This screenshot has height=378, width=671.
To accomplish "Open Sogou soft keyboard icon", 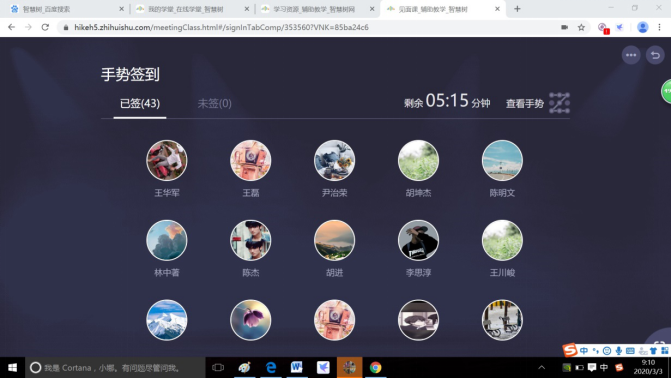I will pyautogui.click(x=630, y=351).
